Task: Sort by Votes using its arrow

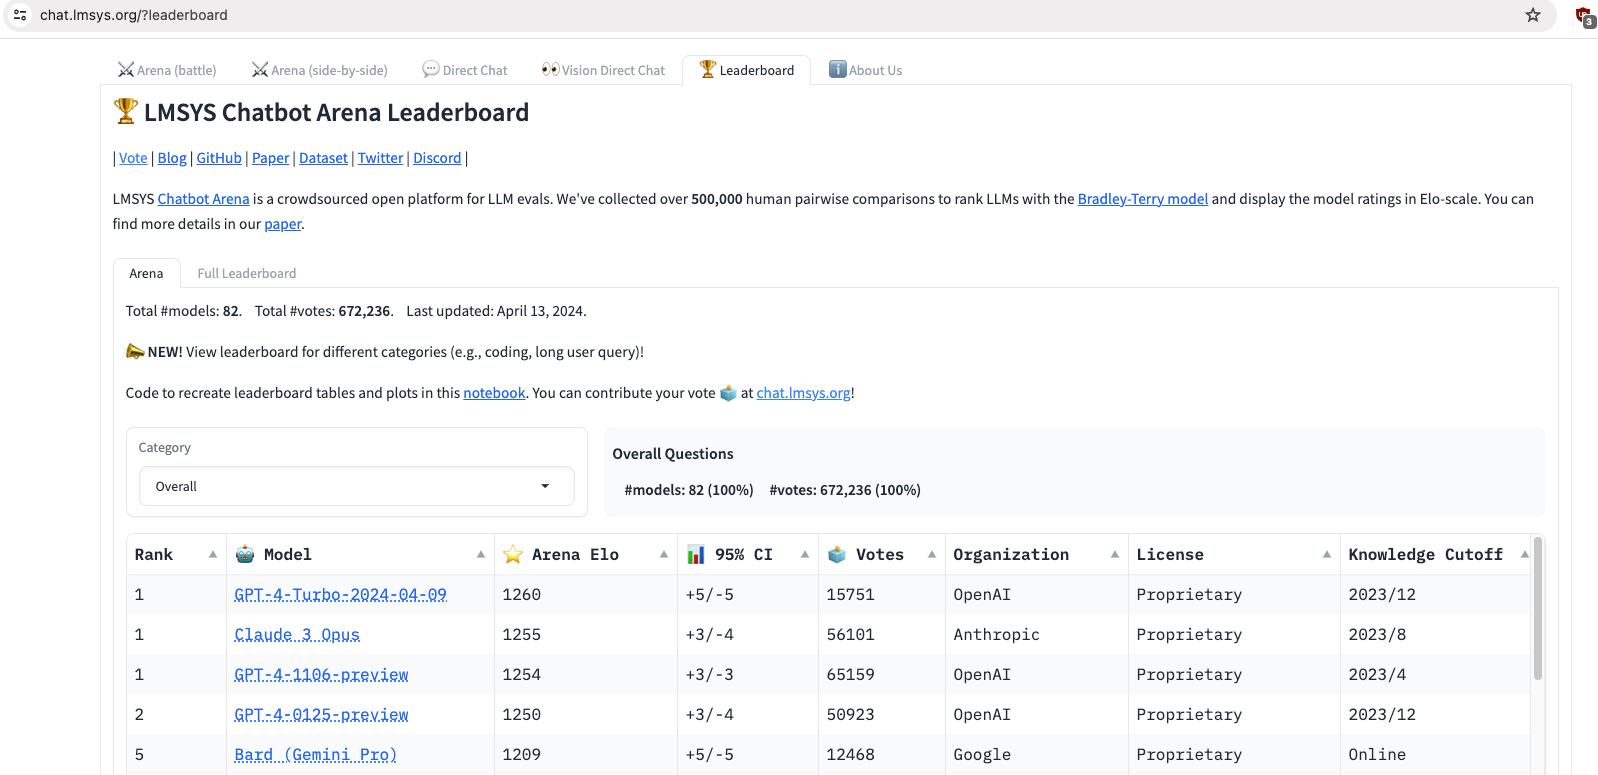Action: pyautogui.click(x=932, y=554)
